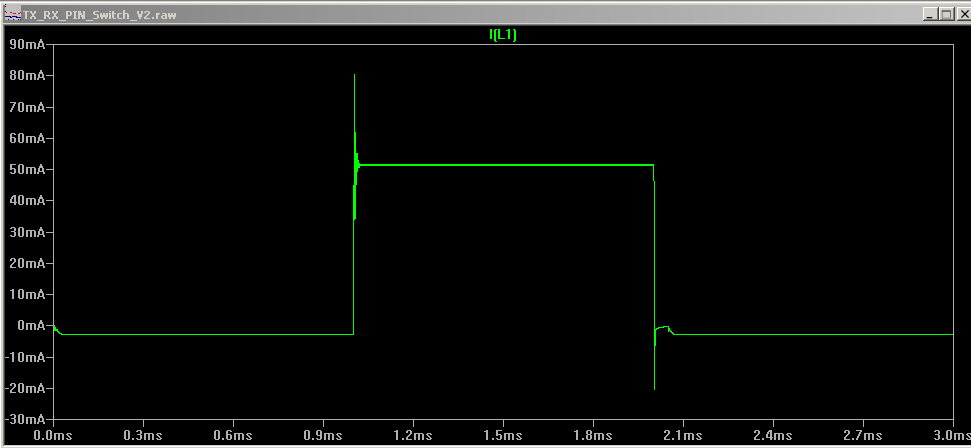This screenshot has width=971, height=448.
Task: Click the 90mA y-axis label
Action: point(27,44)
